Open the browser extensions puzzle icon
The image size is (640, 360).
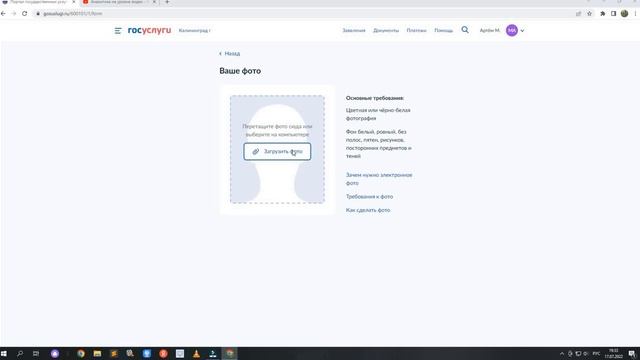pos(602,13)
